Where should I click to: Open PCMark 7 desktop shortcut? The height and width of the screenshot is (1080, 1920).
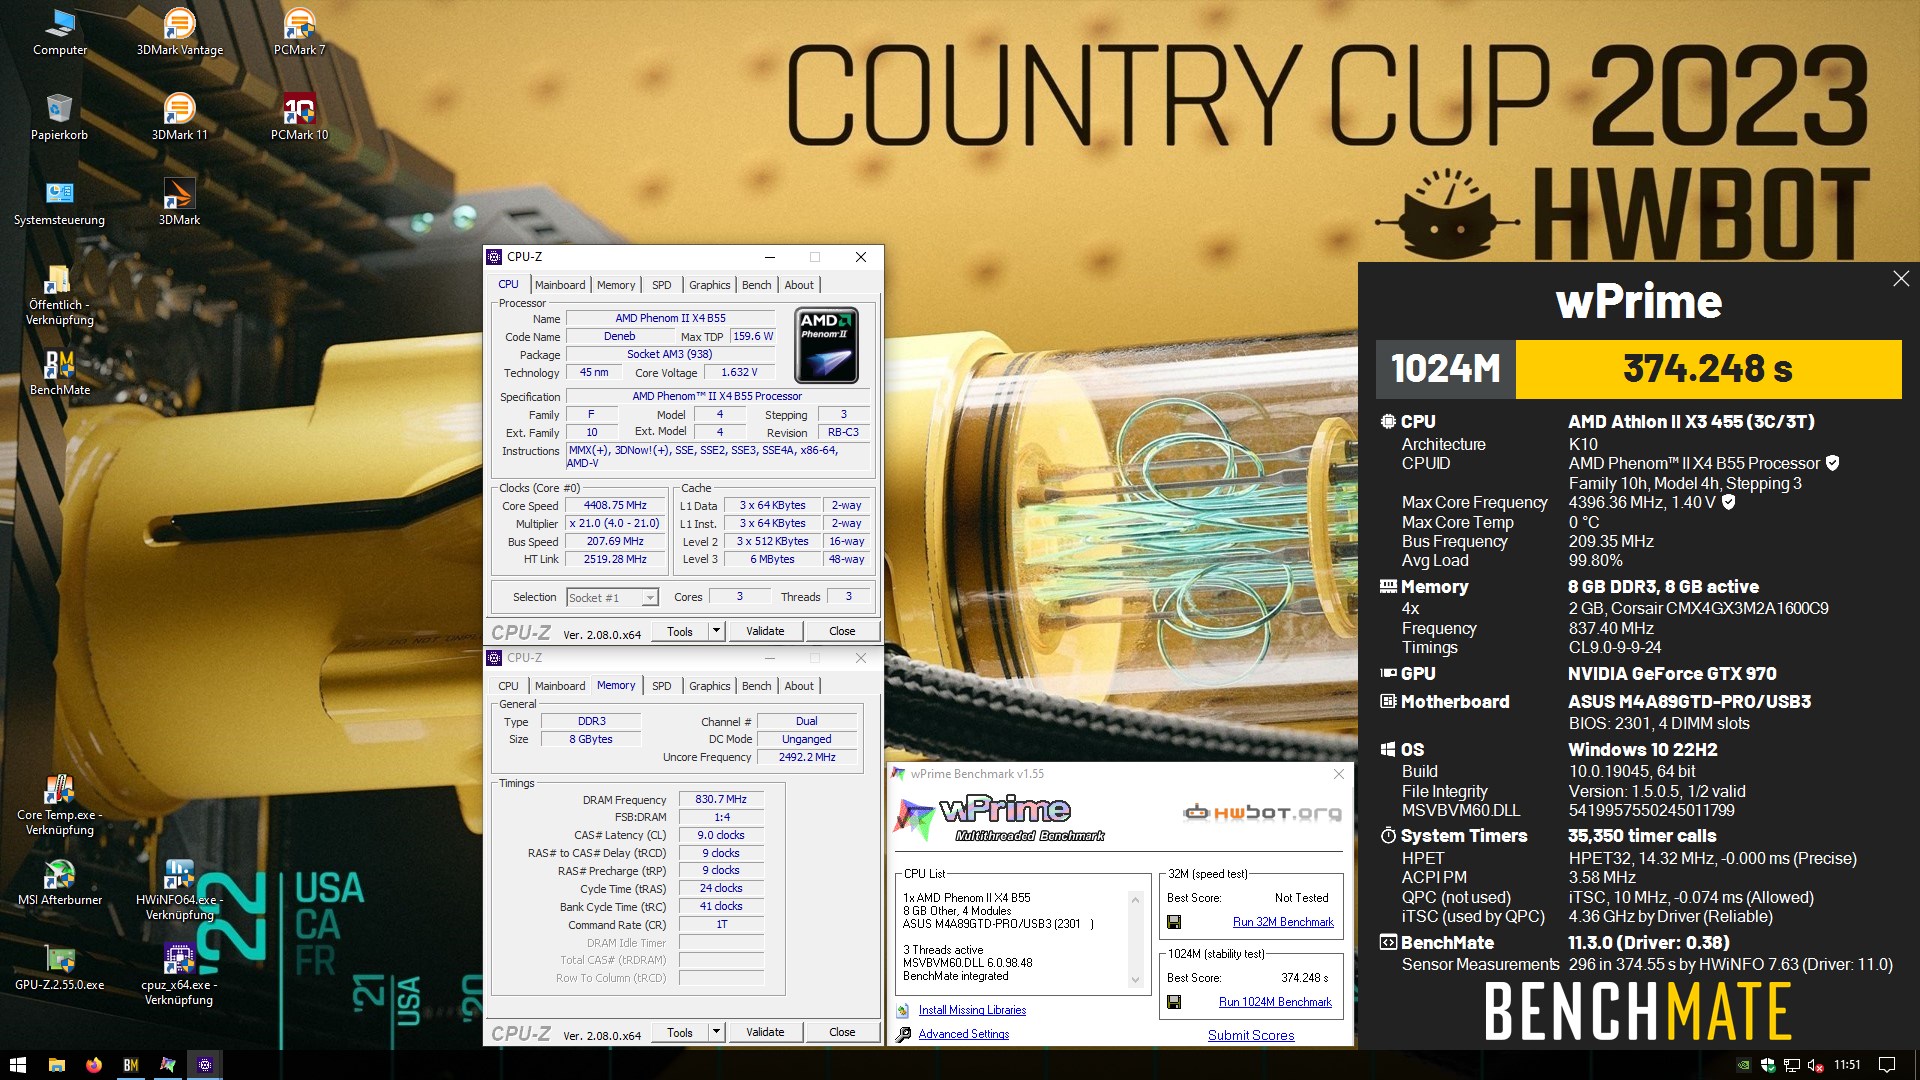click(x=299, y=32)
